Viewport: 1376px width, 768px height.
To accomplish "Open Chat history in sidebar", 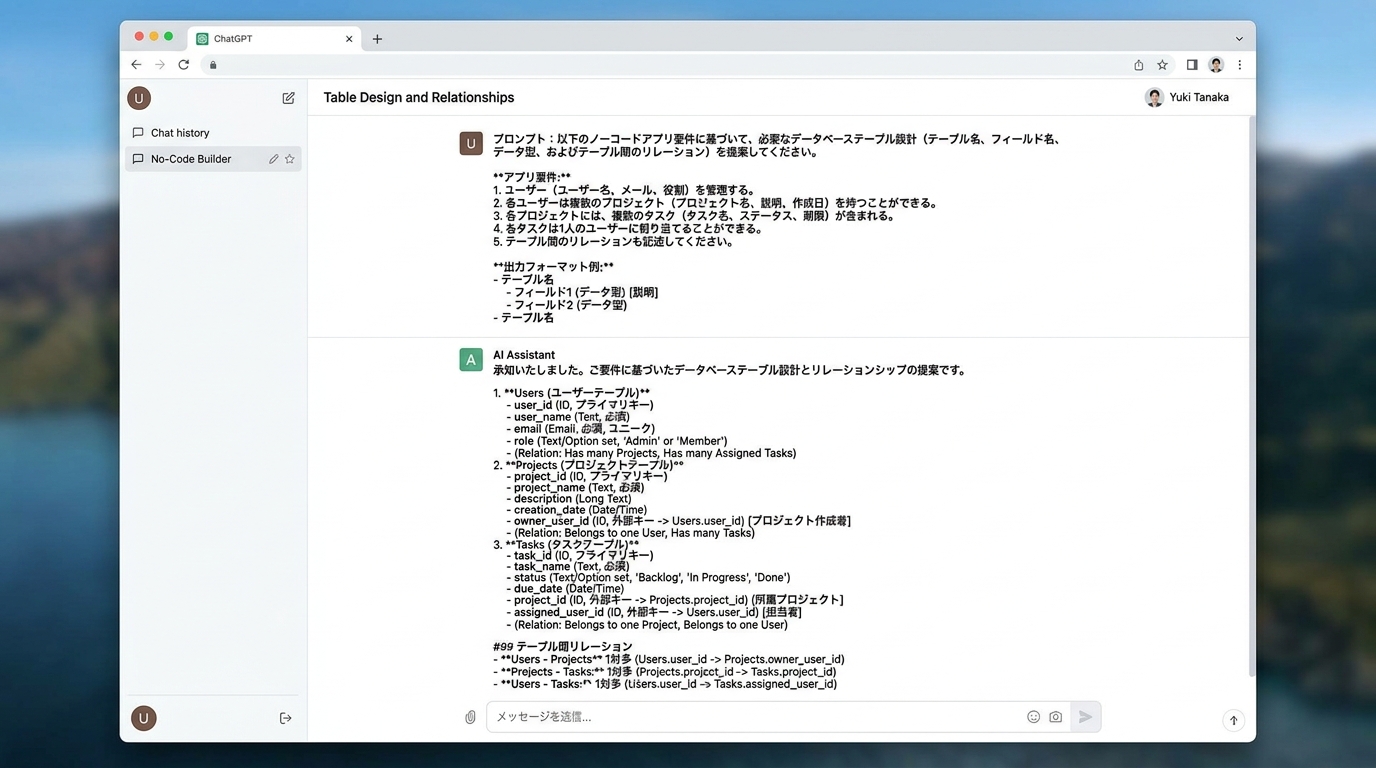I will [180, 133].
